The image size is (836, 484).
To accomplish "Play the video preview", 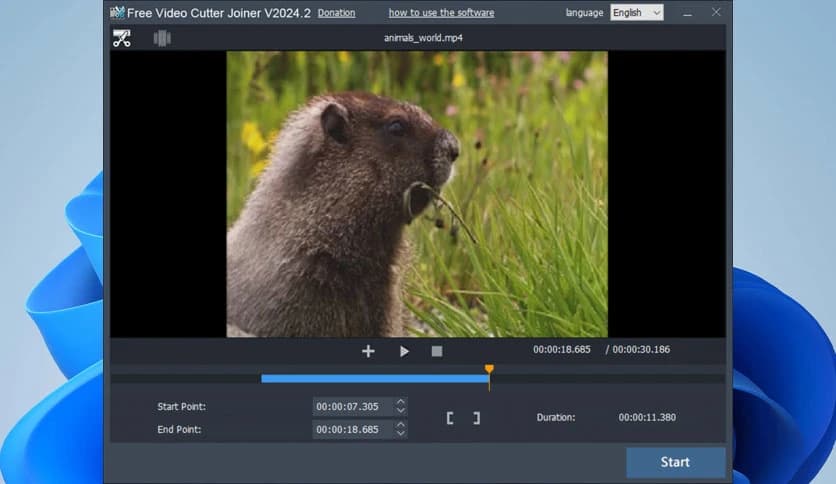I will (404, 351).
